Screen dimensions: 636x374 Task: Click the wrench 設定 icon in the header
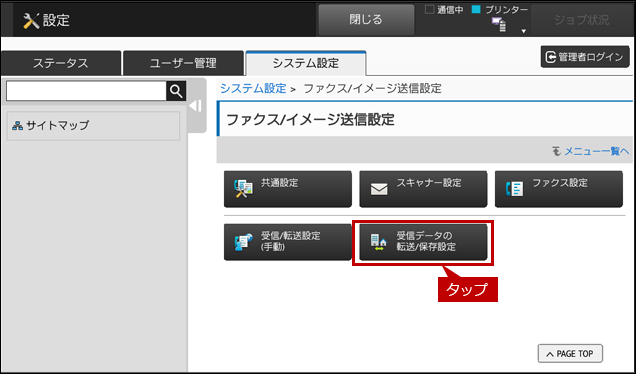click(31, 21)
